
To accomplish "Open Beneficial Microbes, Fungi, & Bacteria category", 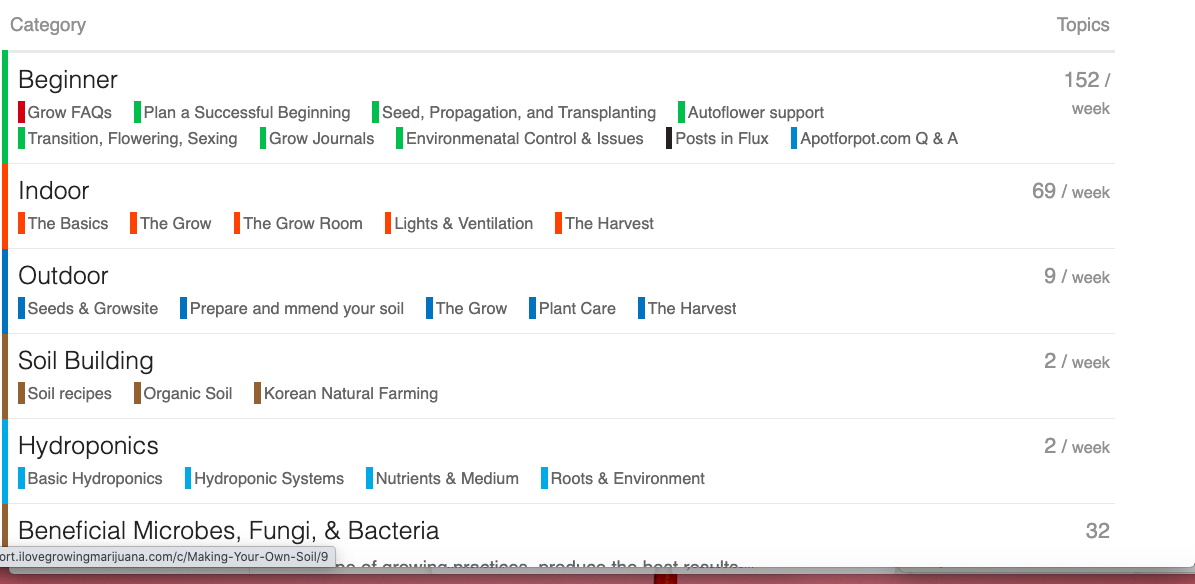I will pyautogui.click(x=228, y=531).
